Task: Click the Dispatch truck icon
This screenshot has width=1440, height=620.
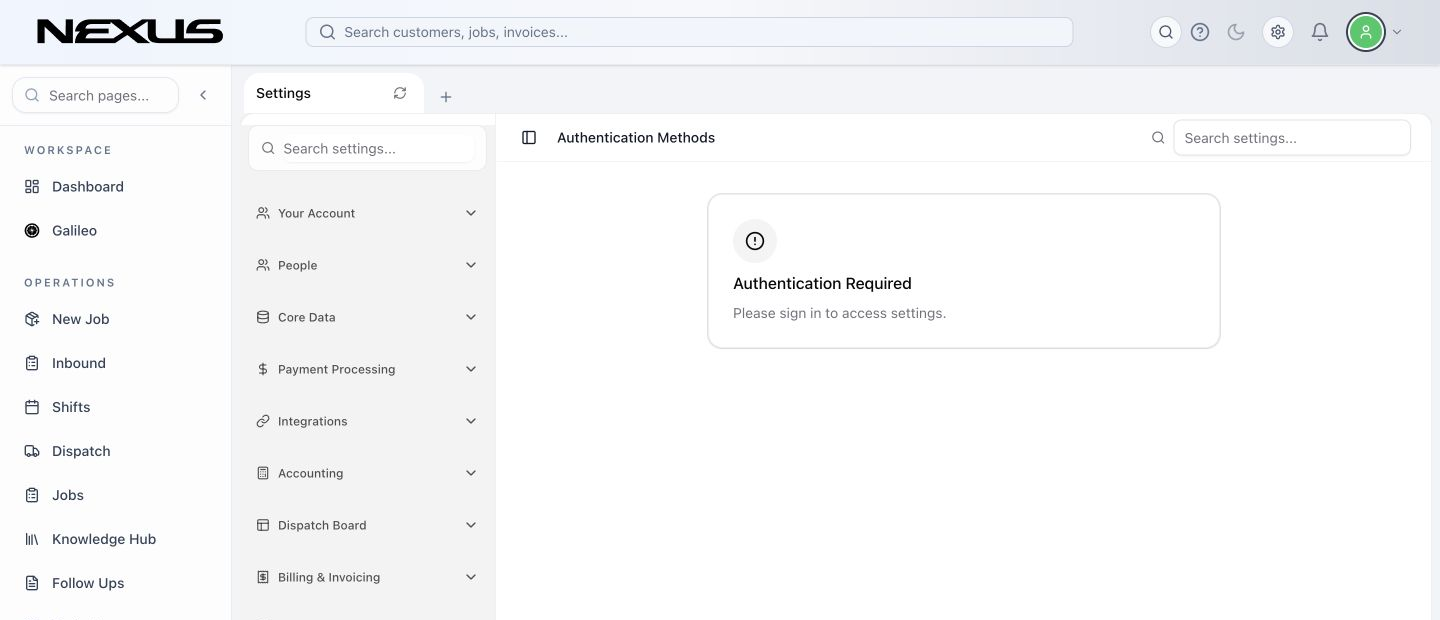Action: 32,451
